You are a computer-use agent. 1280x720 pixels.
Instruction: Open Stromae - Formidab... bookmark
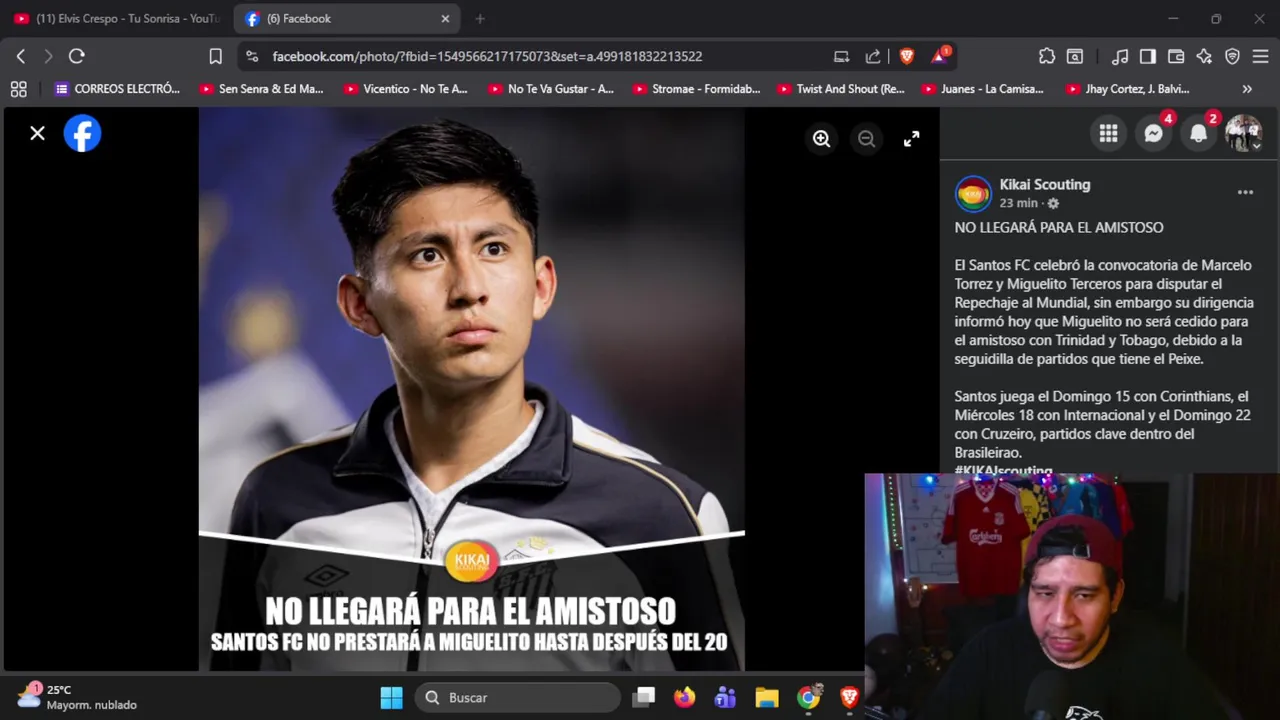(695, 89)
